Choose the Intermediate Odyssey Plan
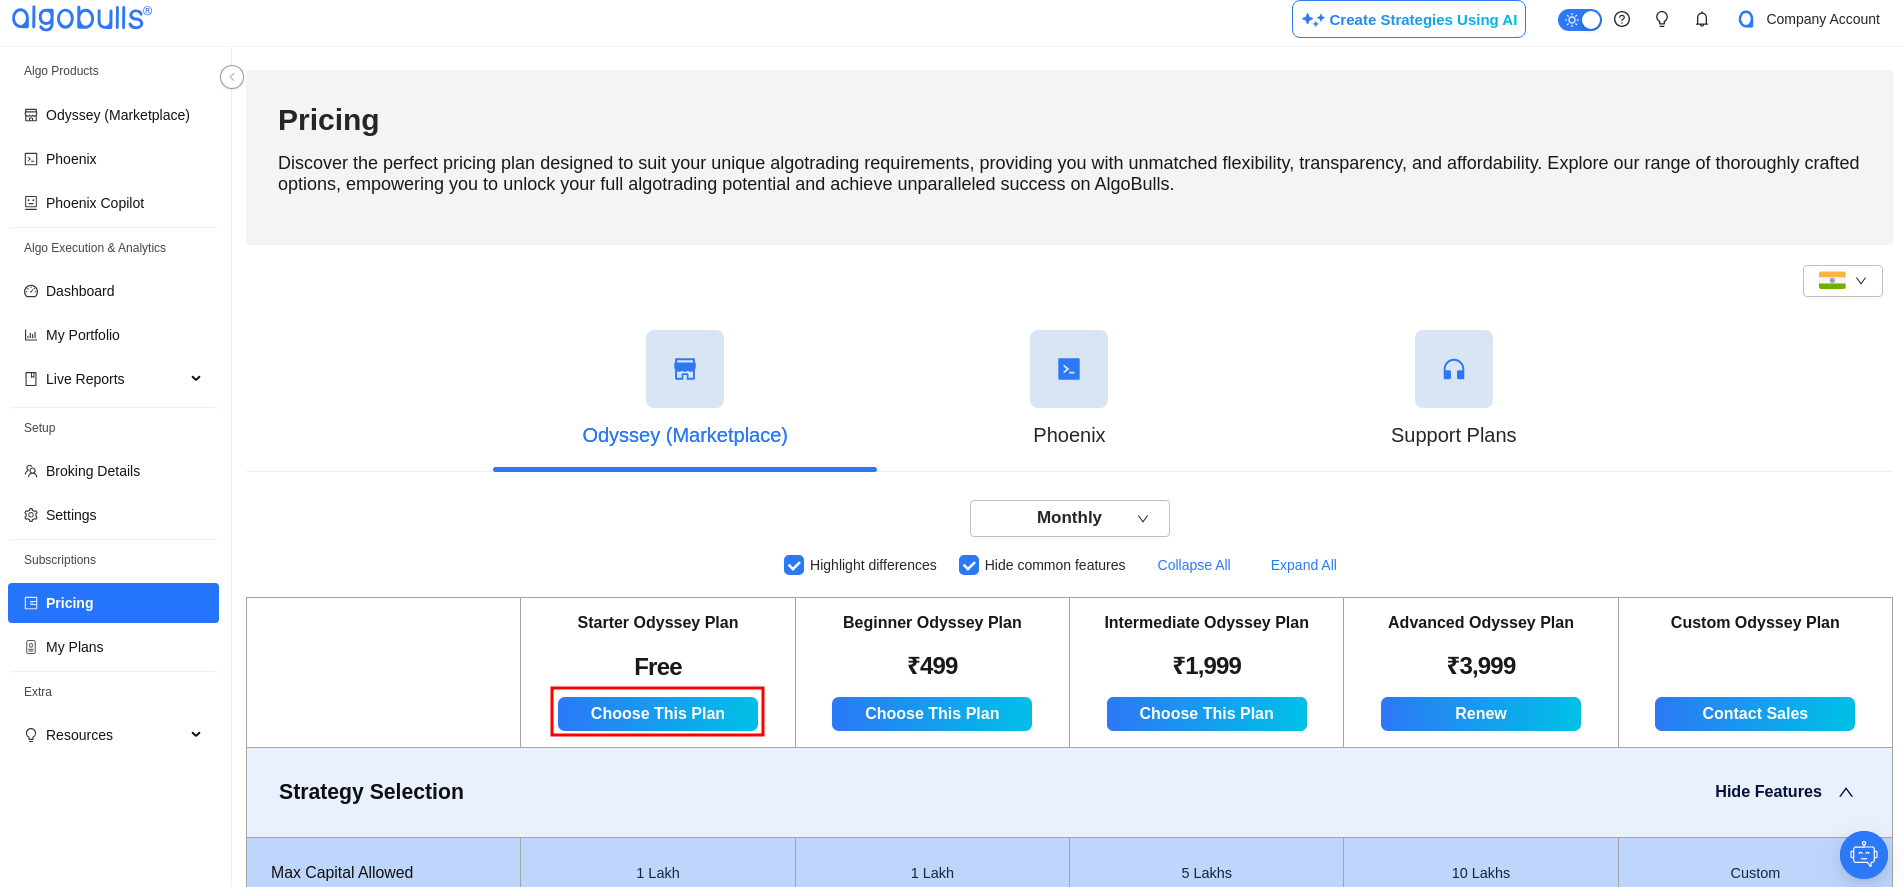Viewport: 1904px width, 887px height. pyautogui.click(x=1207, y=714)
